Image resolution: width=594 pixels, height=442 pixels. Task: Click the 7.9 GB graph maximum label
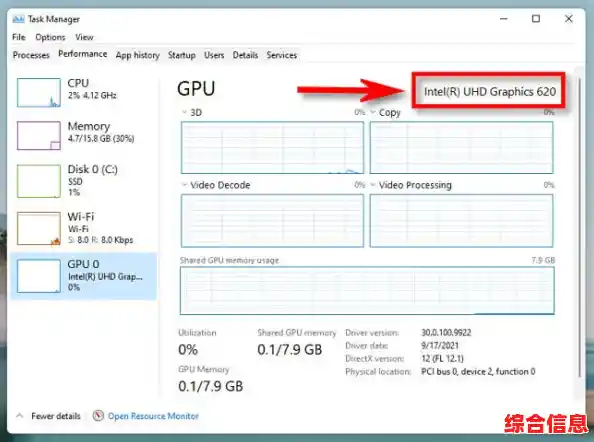coord(543,260)
